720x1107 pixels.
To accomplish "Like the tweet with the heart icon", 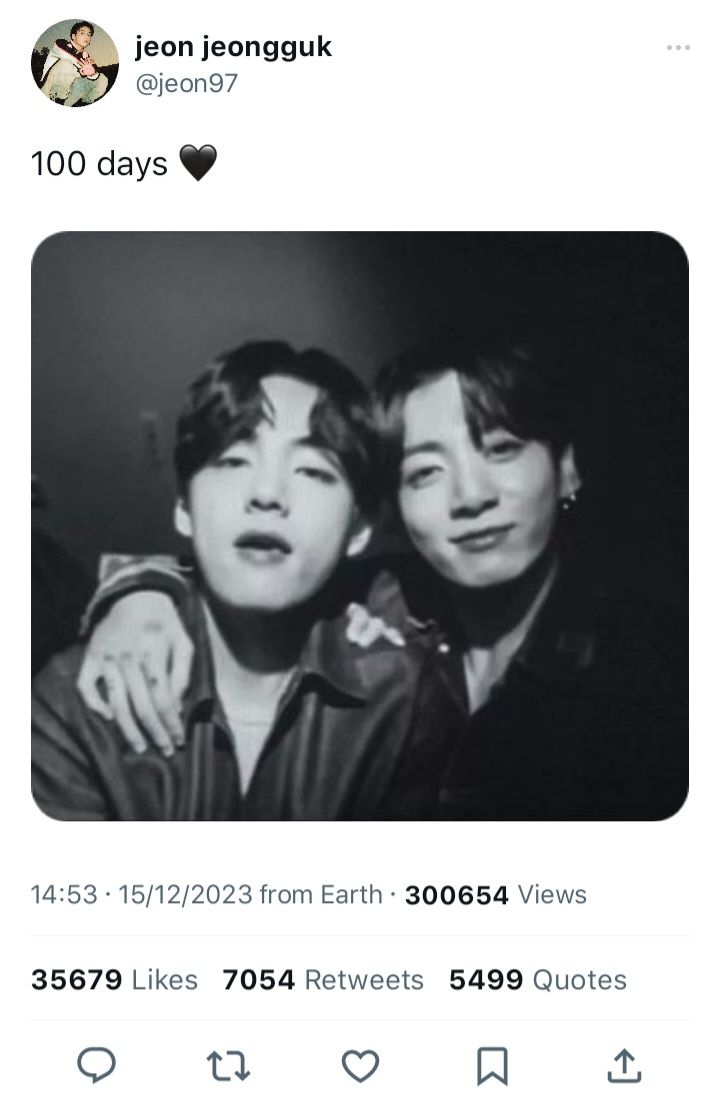I will coord(360,1065).
